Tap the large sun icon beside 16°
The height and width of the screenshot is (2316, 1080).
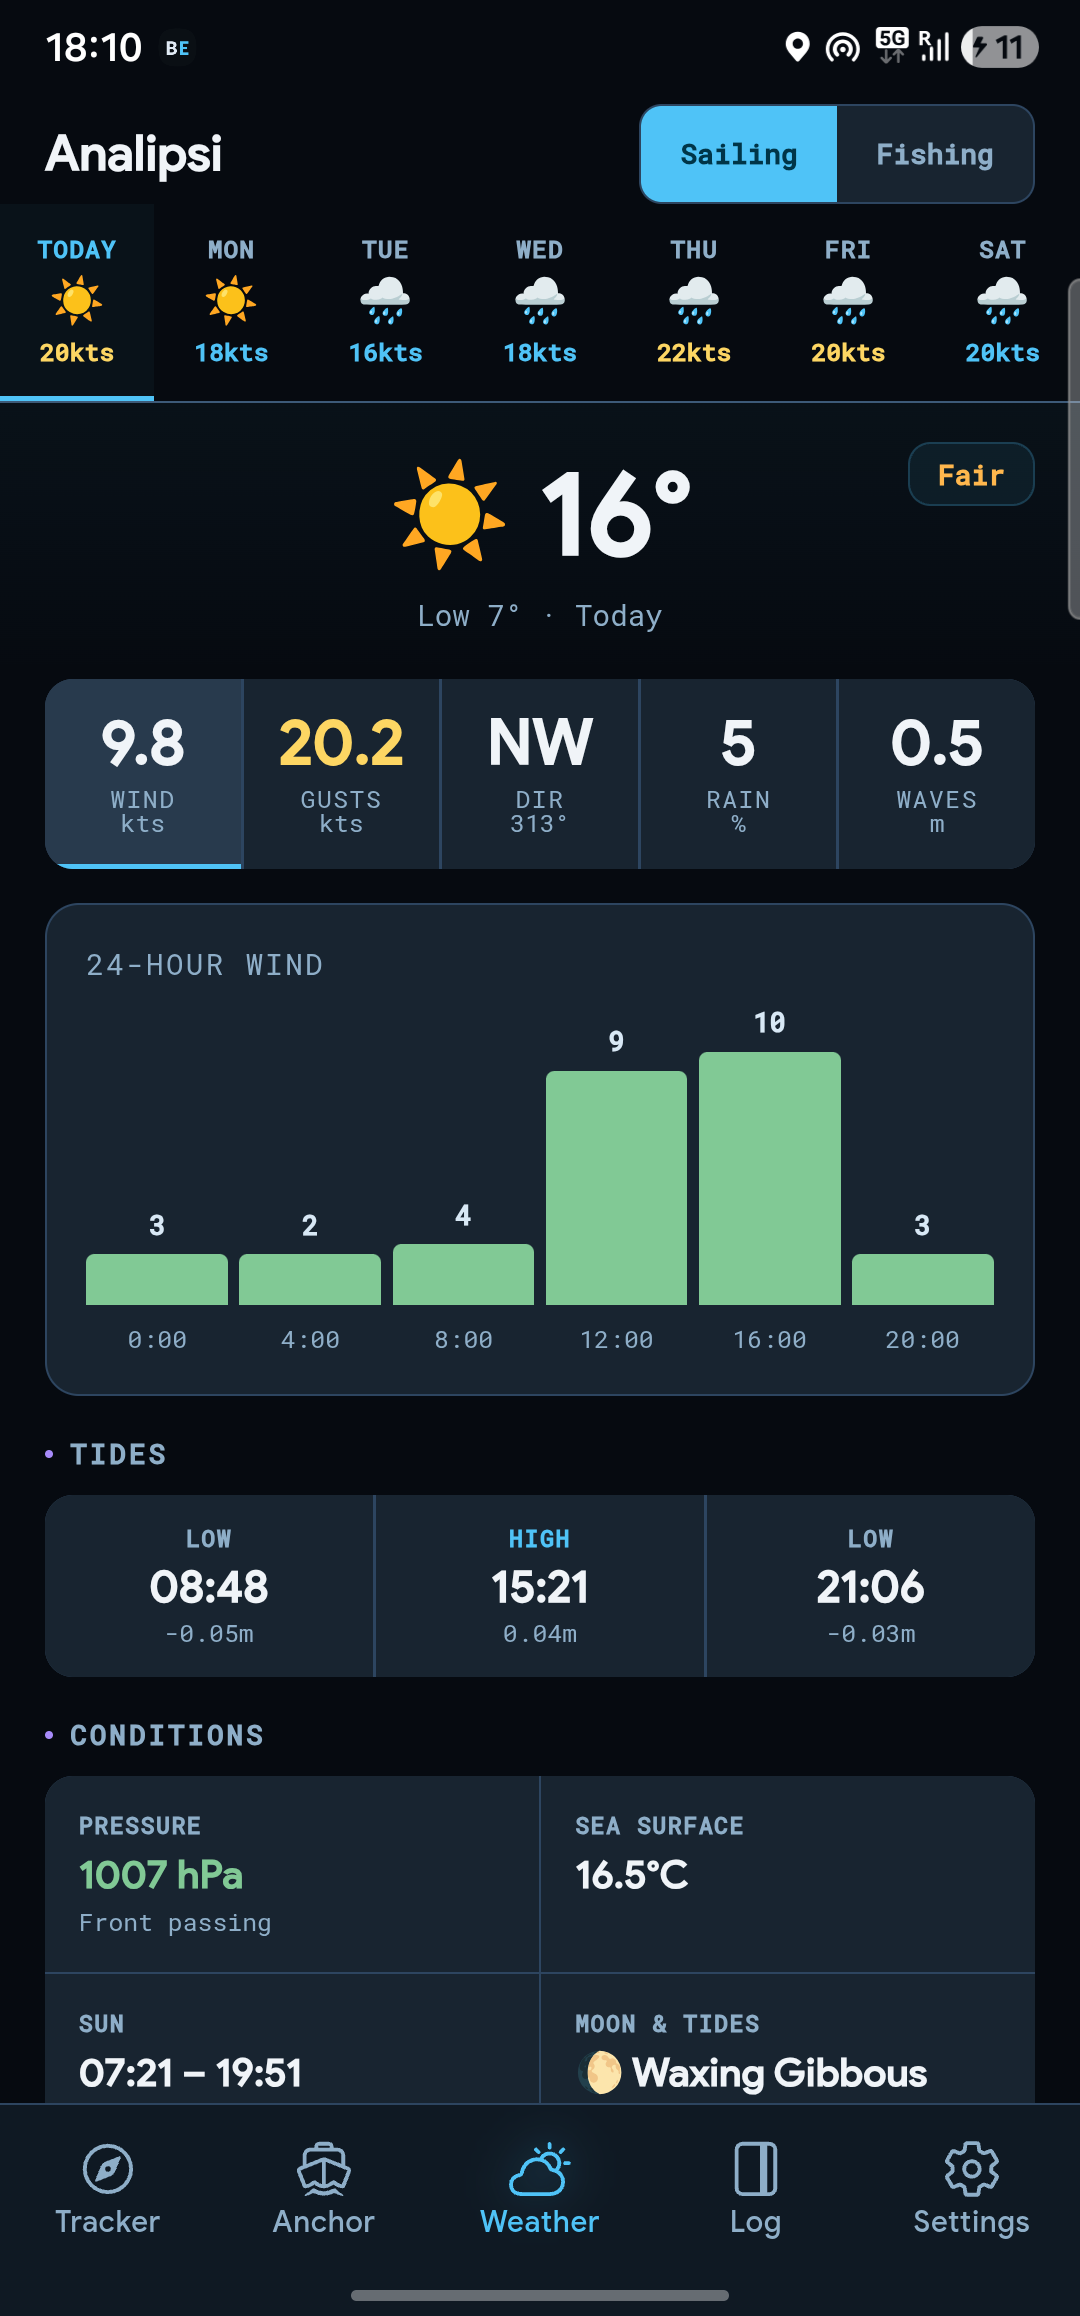coord(449,514)
